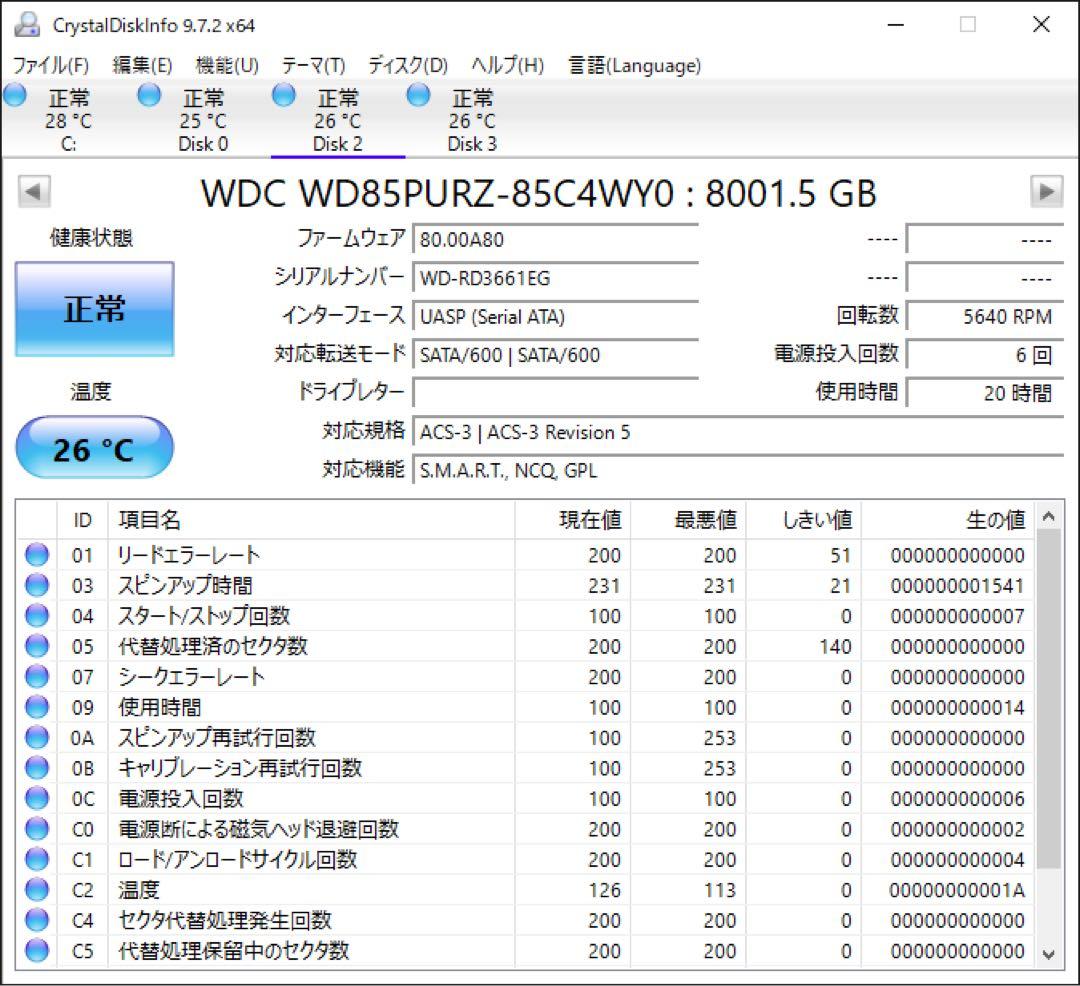Click the 正常 health status button
This screenshot has width=1080, height=986.
(93, 309)
